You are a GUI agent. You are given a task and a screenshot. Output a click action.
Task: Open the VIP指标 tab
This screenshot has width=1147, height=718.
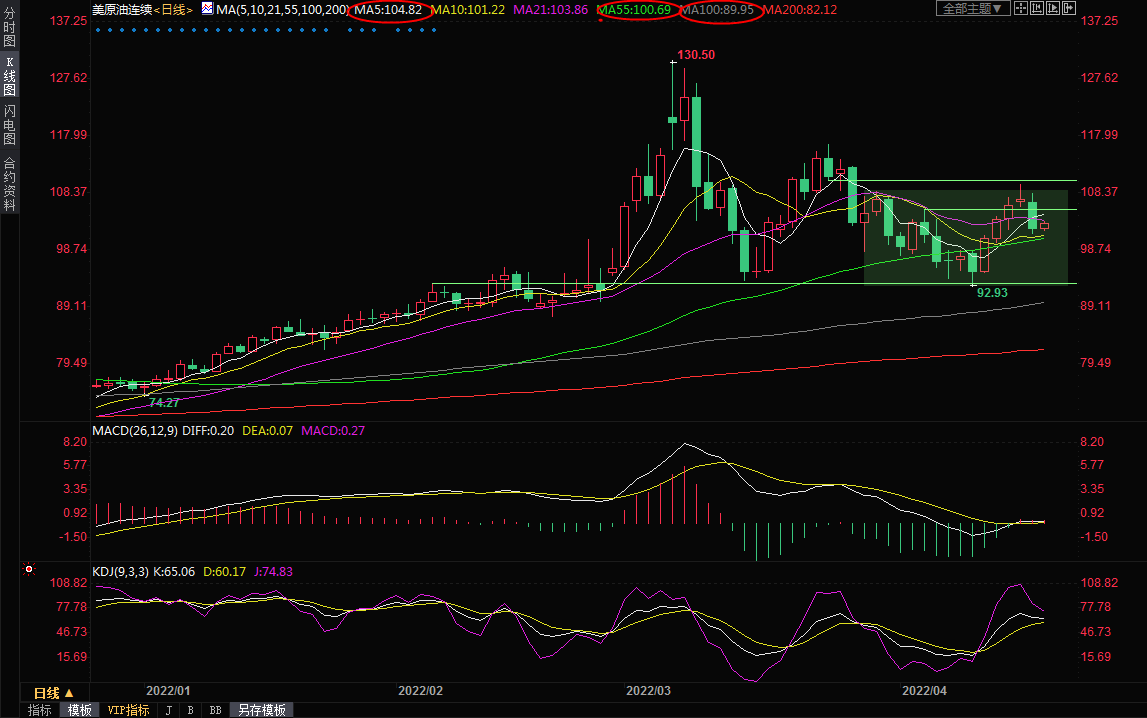[128, 710]
